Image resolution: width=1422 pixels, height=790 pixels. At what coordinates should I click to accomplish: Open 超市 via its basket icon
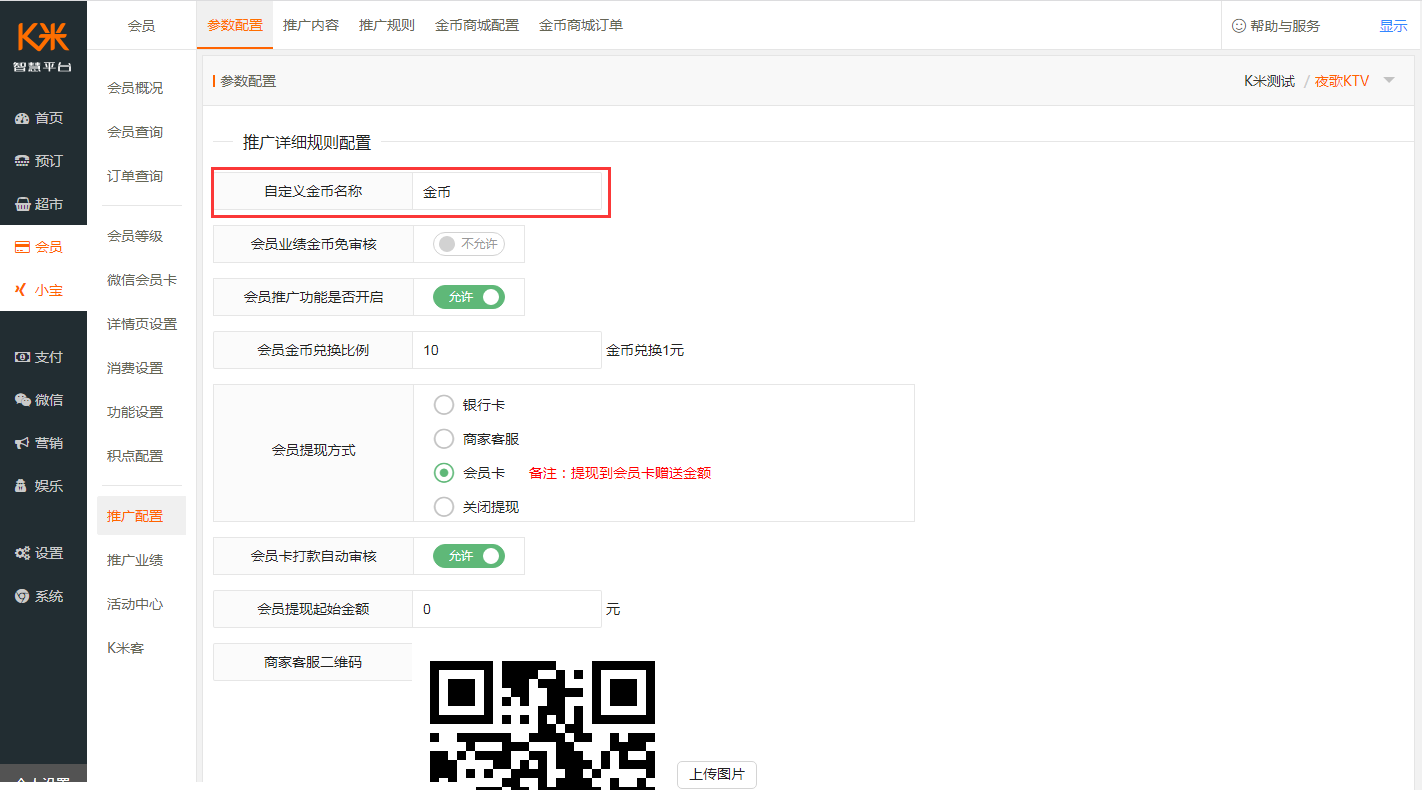click(x=22, y=204)
